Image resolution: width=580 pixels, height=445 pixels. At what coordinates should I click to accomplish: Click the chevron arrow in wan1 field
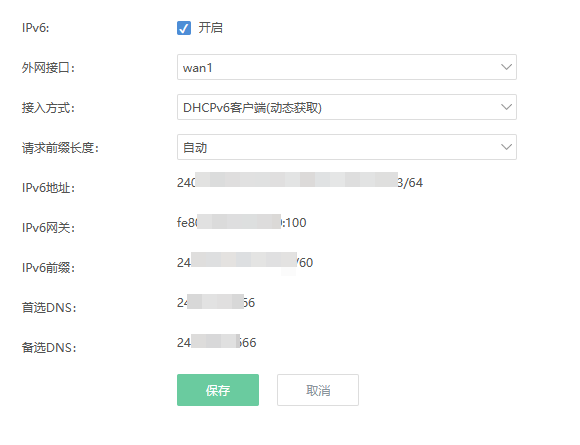(x=506, y=67)
